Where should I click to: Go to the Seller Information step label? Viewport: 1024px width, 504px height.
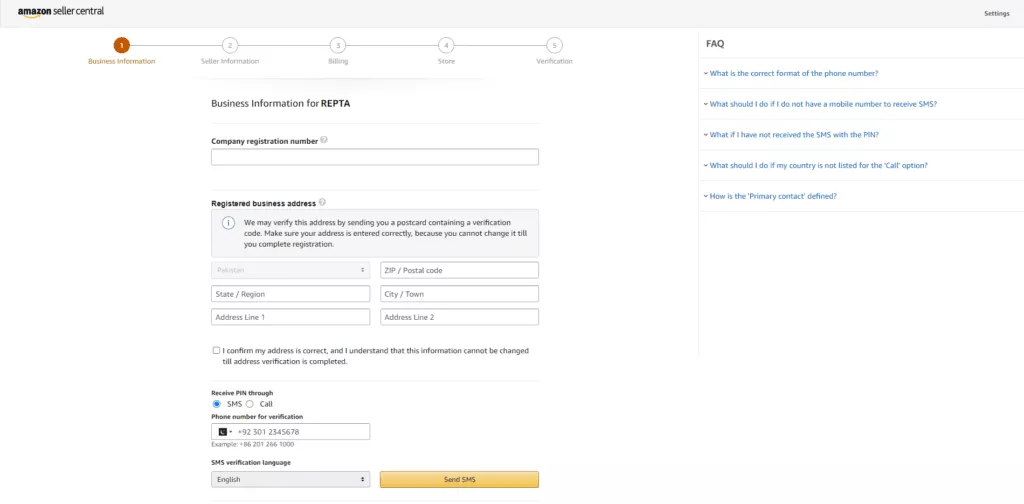pyautogui.click(x=230, y=61)
